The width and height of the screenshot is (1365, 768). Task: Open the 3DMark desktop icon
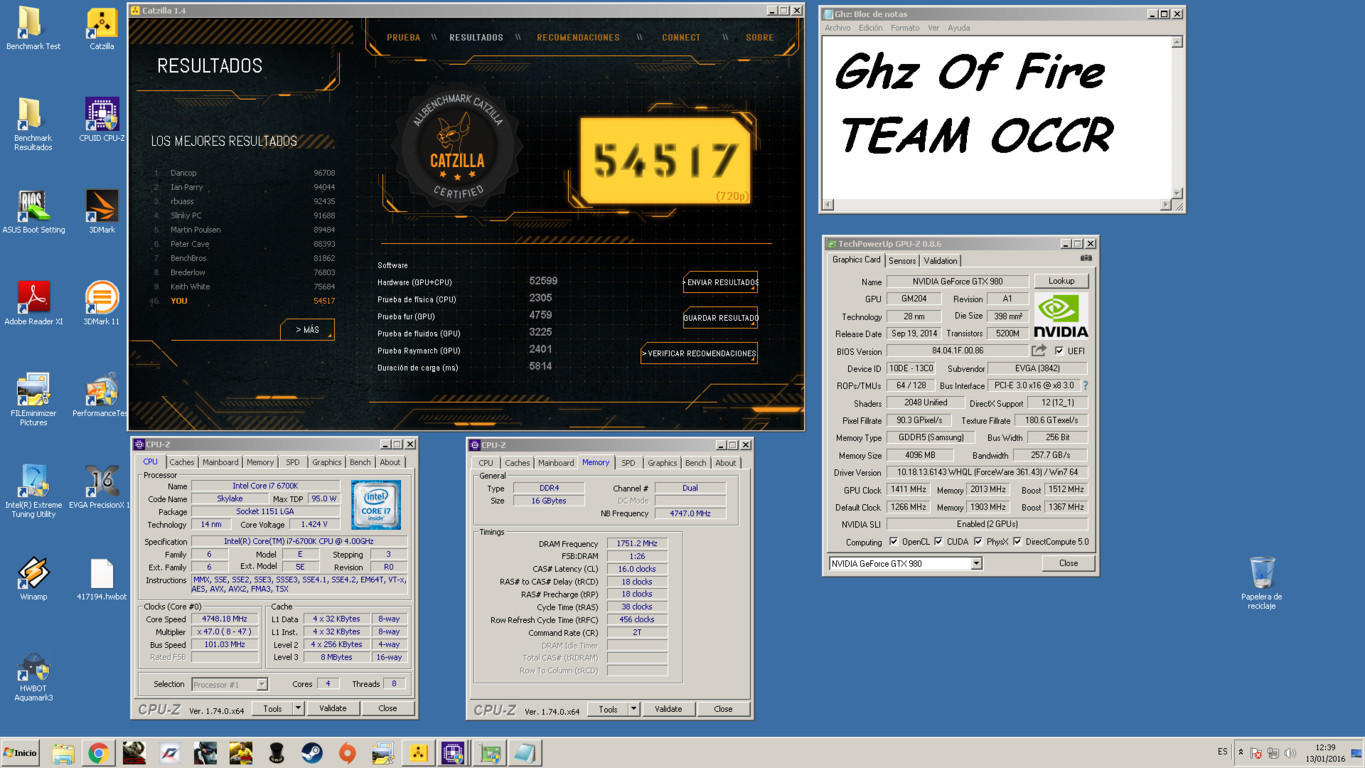[101, 212]
